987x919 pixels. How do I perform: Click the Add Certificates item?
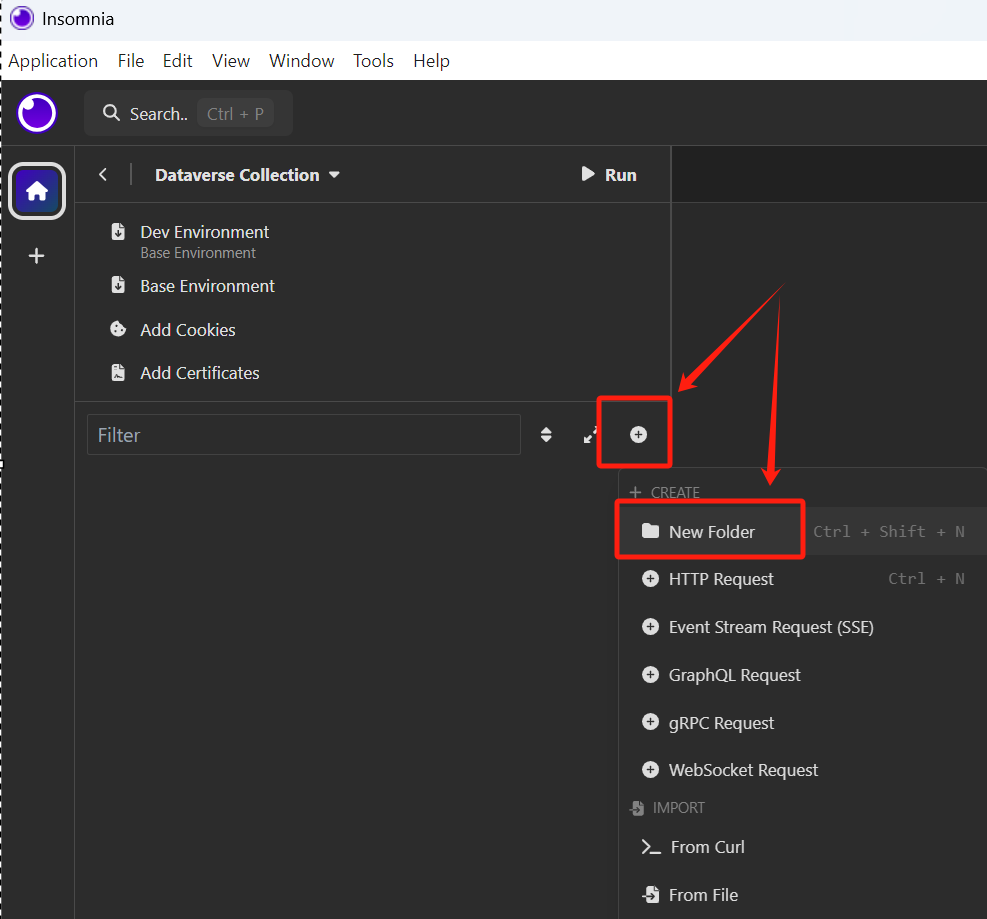(200, 373)
